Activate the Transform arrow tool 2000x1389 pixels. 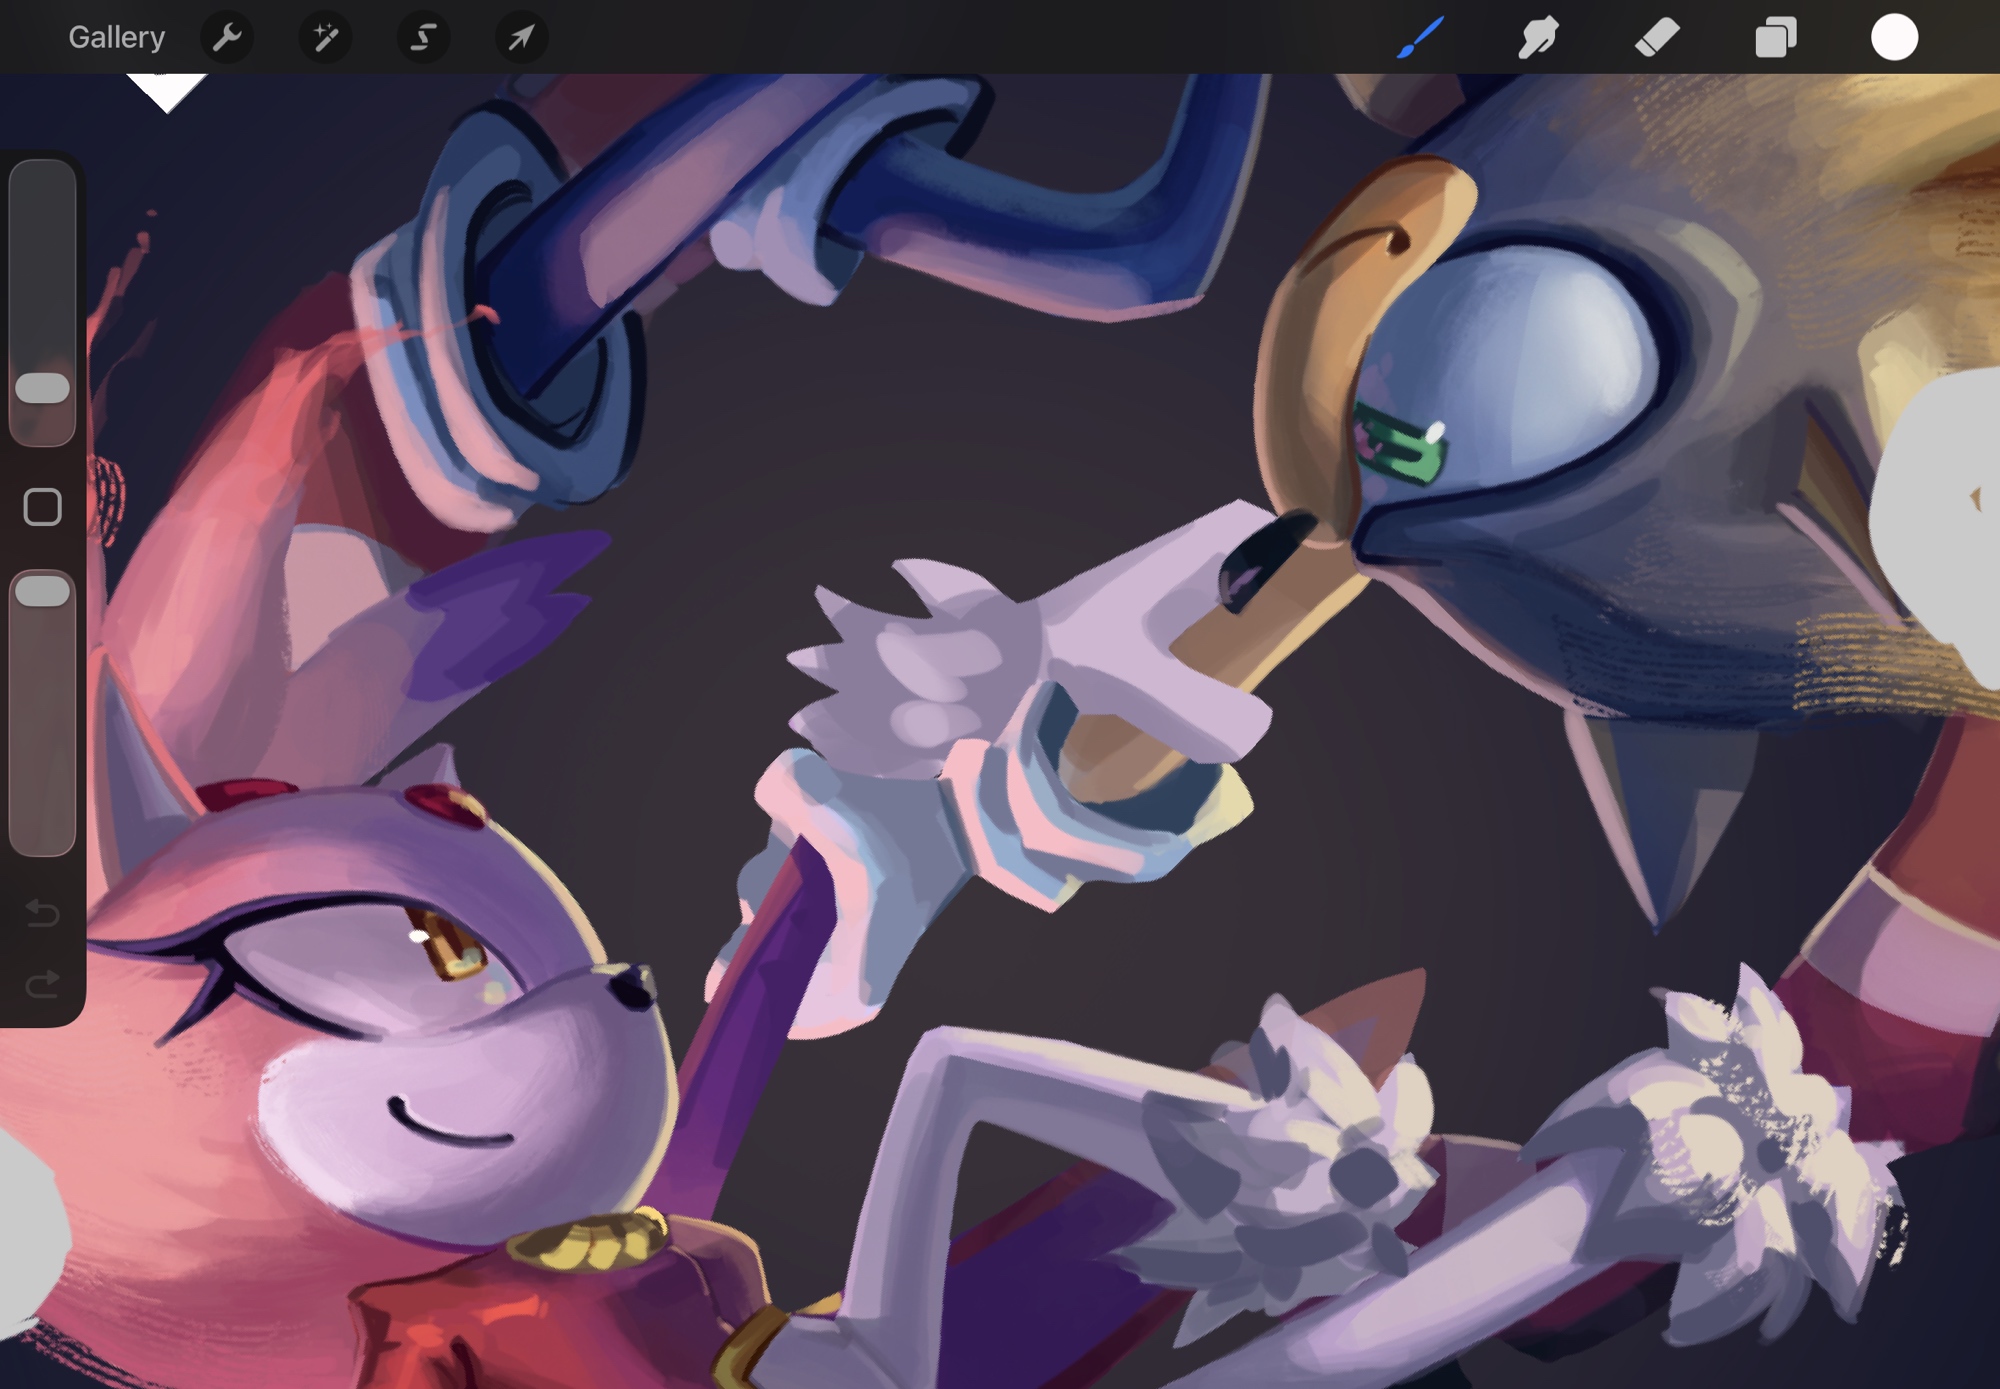click(521, 37)
